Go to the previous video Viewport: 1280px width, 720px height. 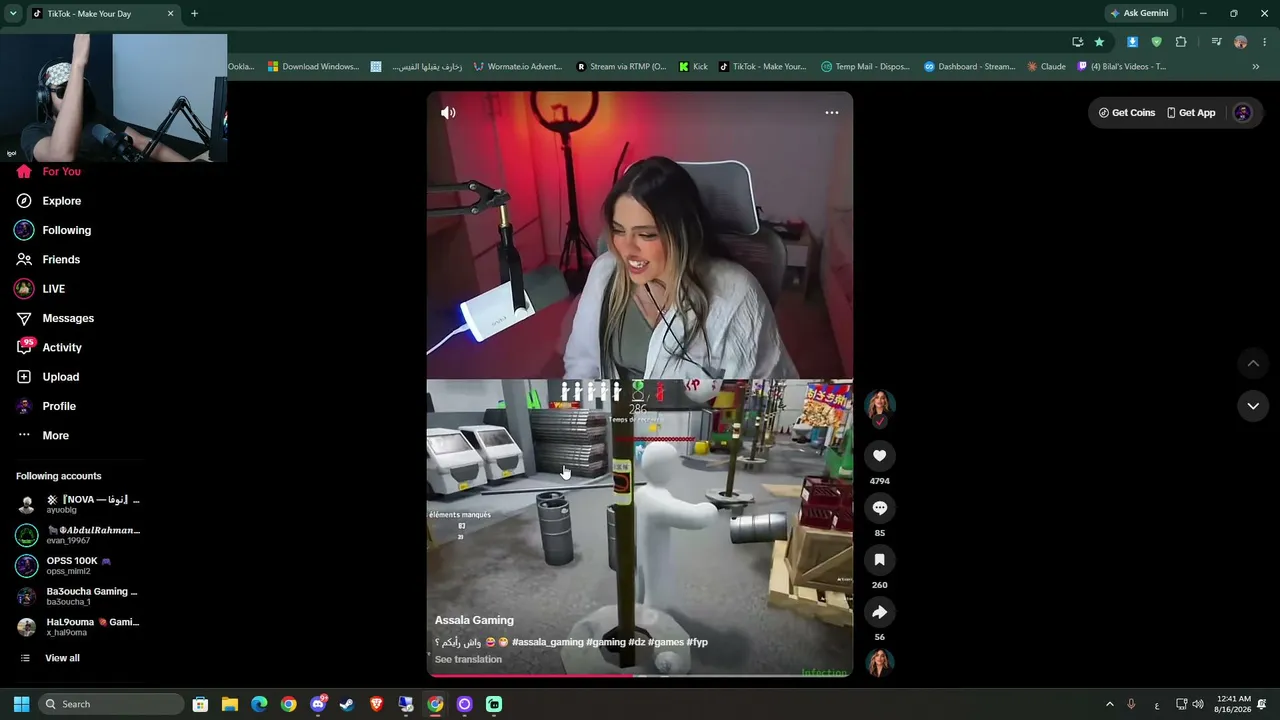pos(1253,363)
